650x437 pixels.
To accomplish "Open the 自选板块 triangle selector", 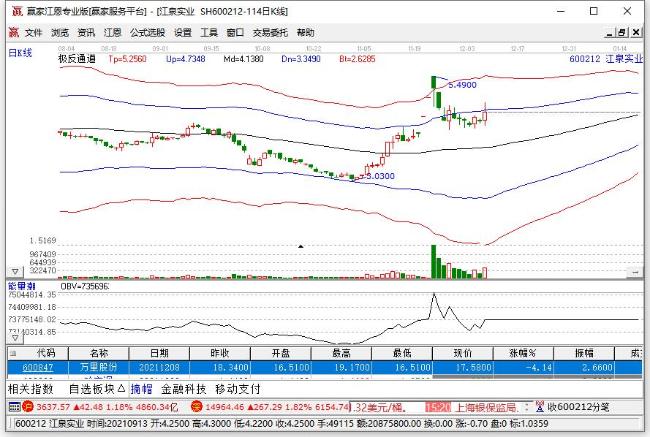I will tap(121, 388).
